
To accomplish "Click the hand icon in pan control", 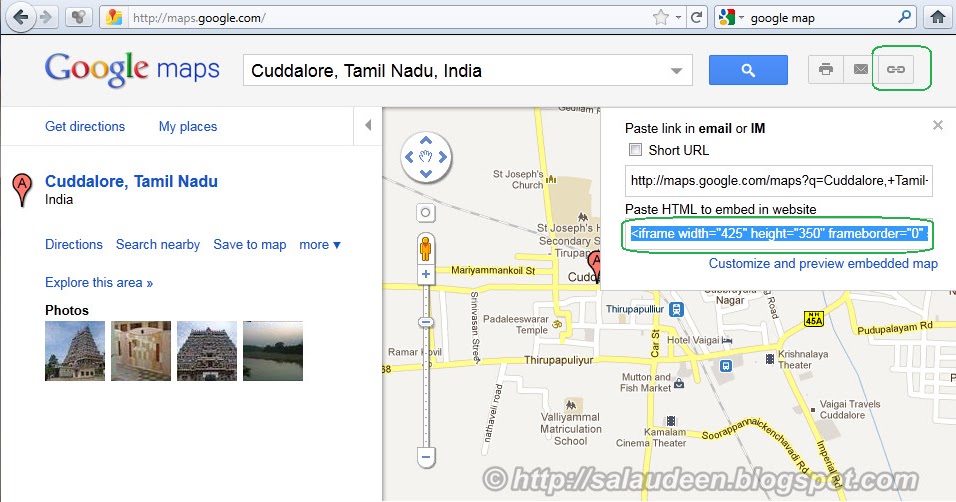I will (x=426, y=157).
